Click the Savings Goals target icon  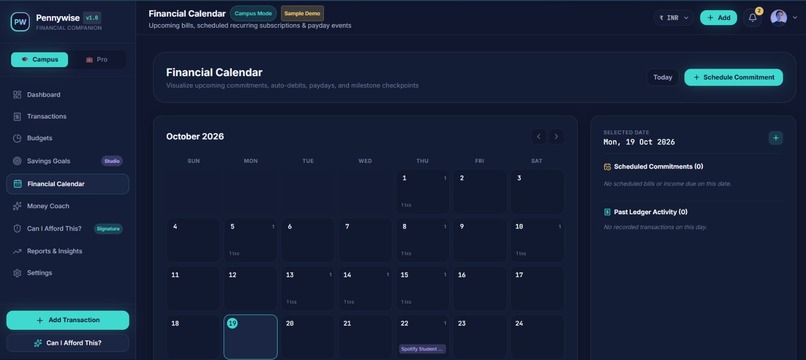coord(17,161)
